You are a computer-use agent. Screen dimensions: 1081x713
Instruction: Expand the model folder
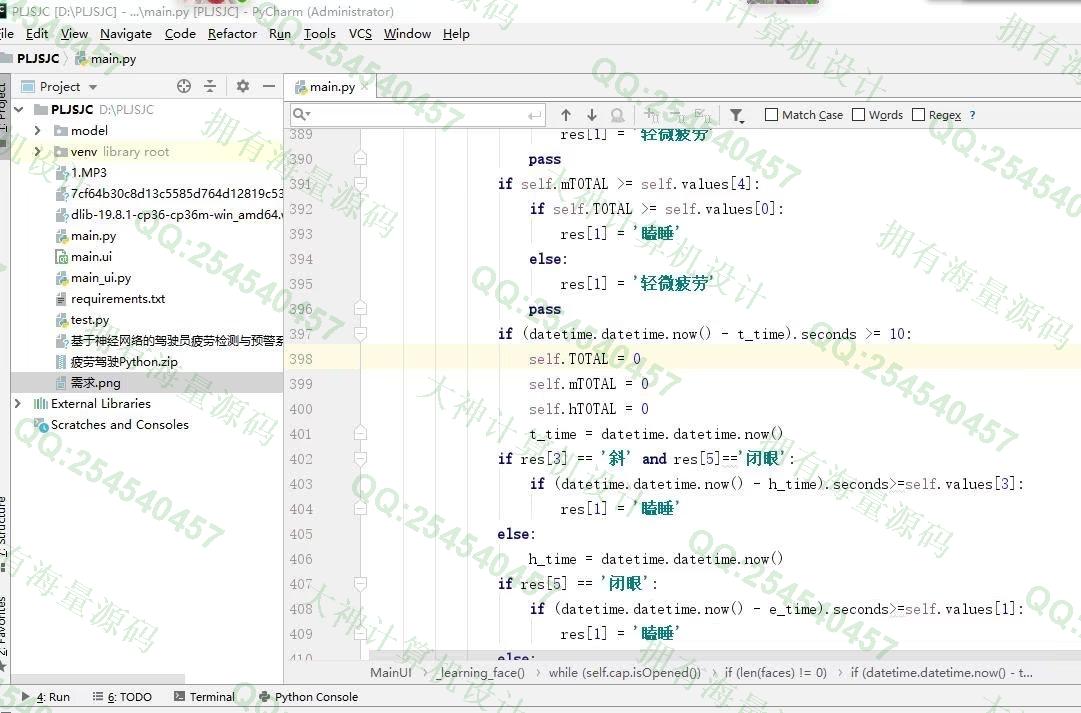[x=37, y=130]
